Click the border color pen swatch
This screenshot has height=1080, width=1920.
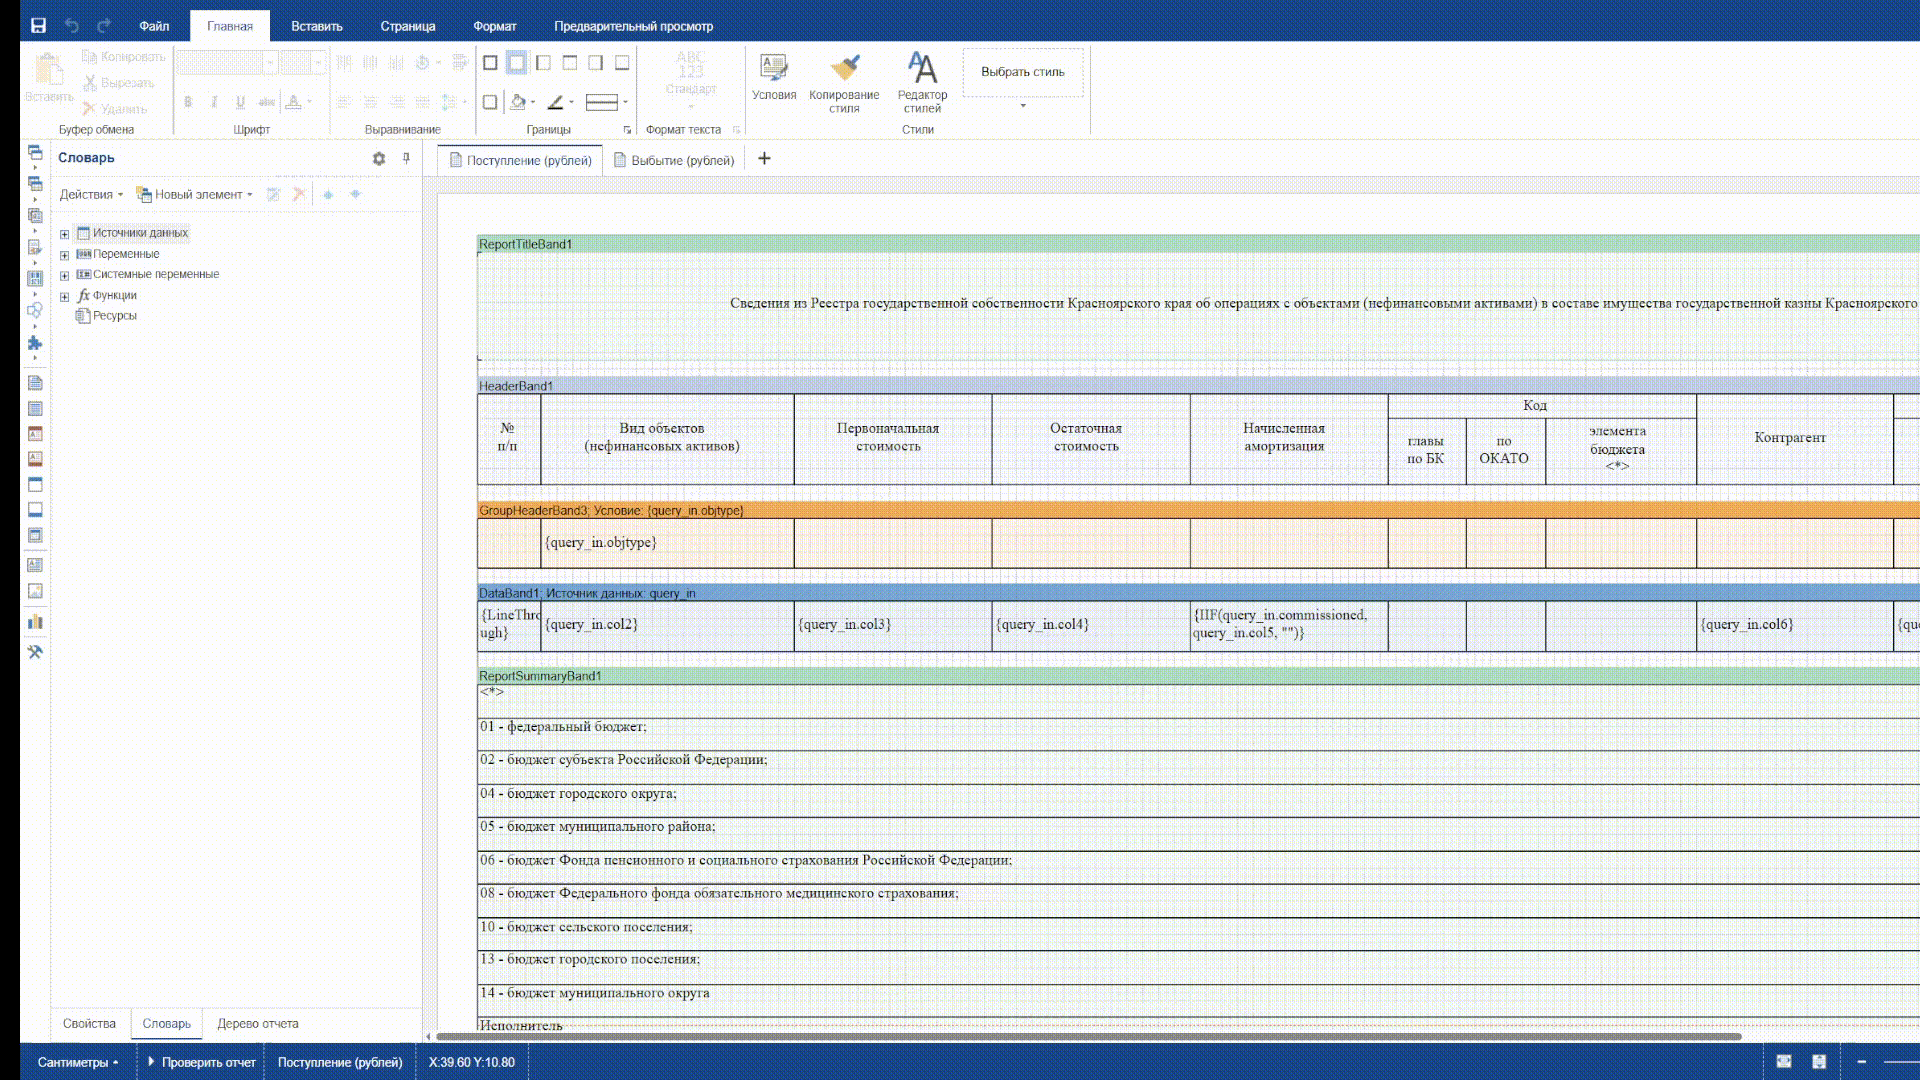click(x=555, y=102)
